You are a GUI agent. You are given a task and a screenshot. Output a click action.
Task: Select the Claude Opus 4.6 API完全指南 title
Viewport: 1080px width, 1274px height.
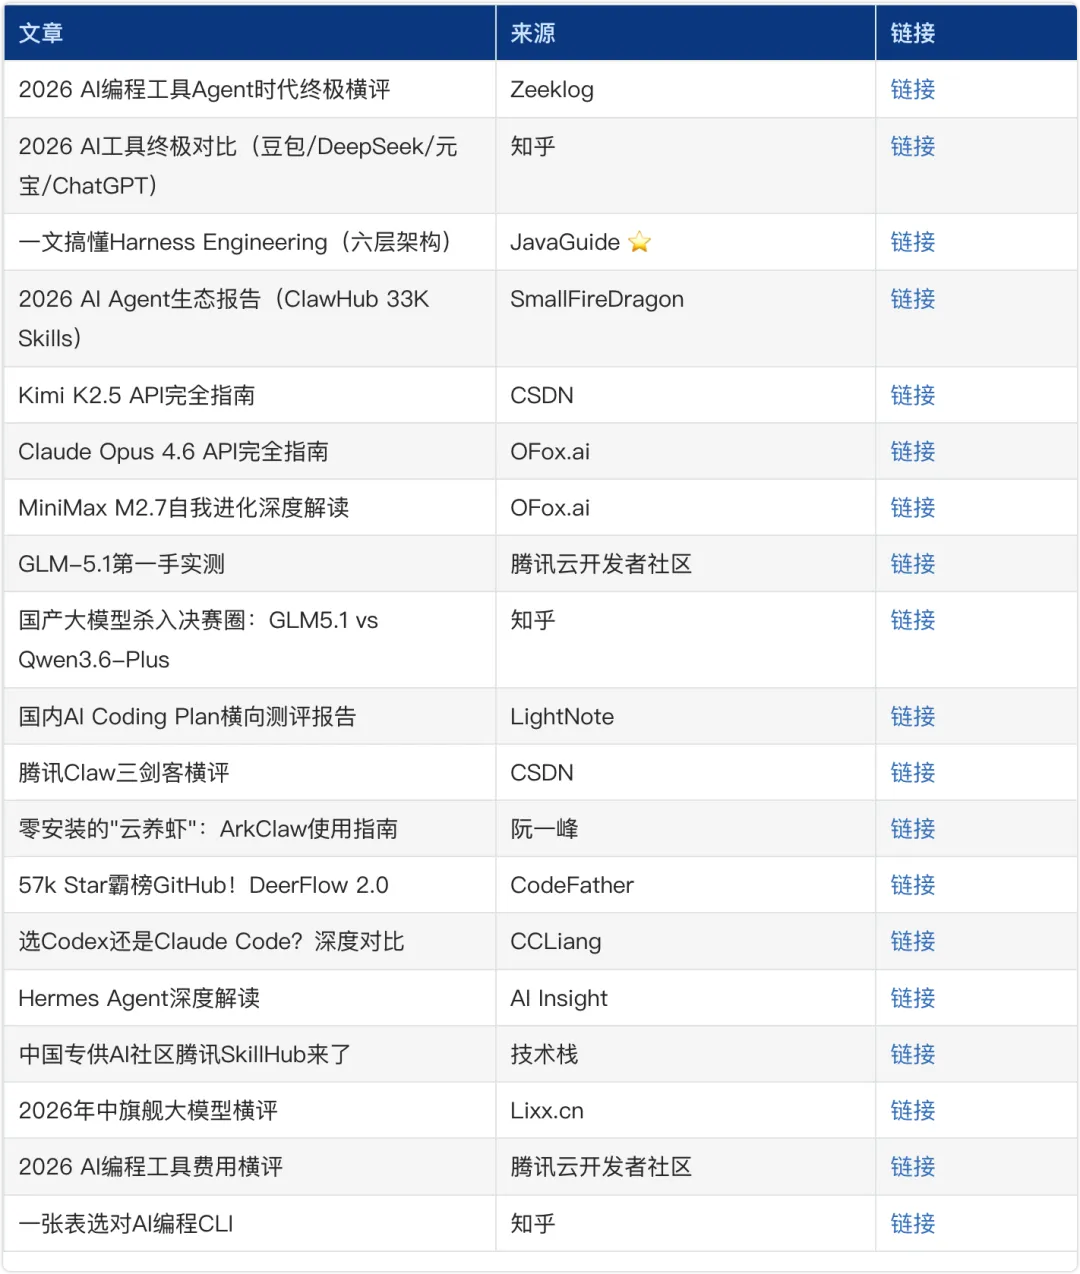click(x=173, y=452)
